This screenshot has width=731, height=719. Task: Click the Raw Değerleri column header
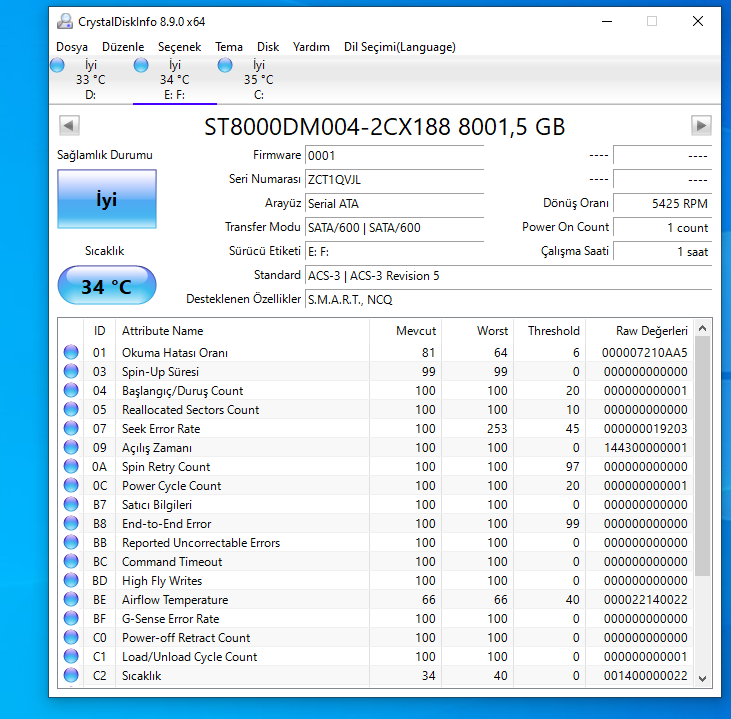tap(639, 331)
